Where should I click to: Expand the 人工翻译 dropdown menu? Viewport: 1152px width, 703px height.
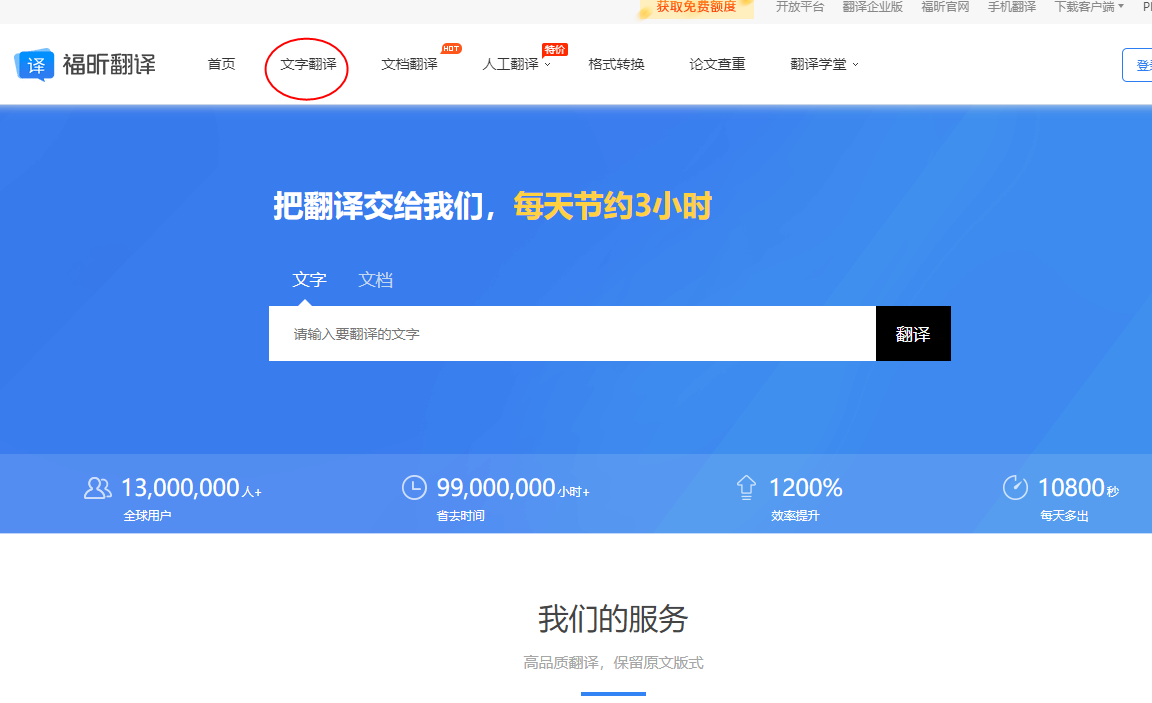pyautogui.click(x=516, y=65)
